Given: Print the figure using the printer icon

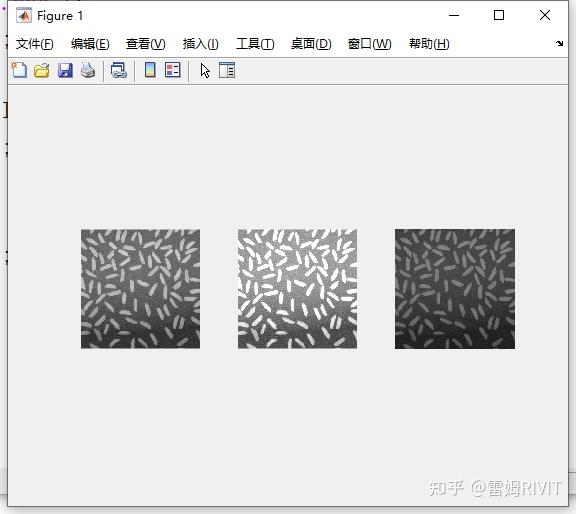Looking at the screenshot, I should tap(88, 70).
